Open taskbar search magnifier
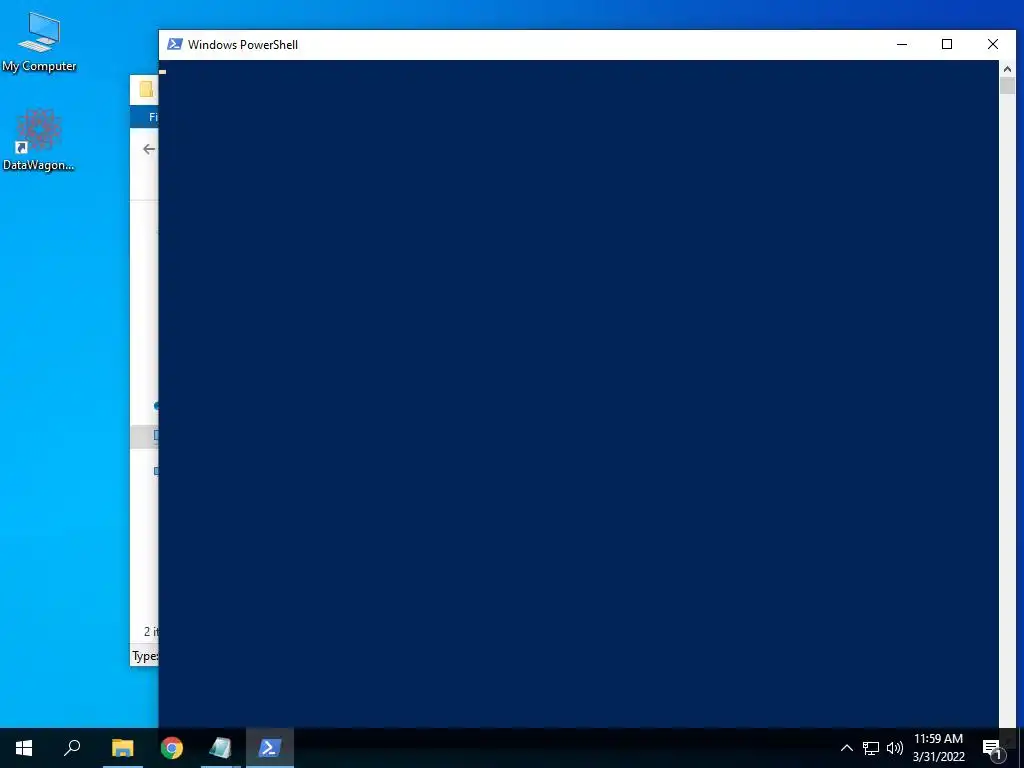 click(72, 748)
